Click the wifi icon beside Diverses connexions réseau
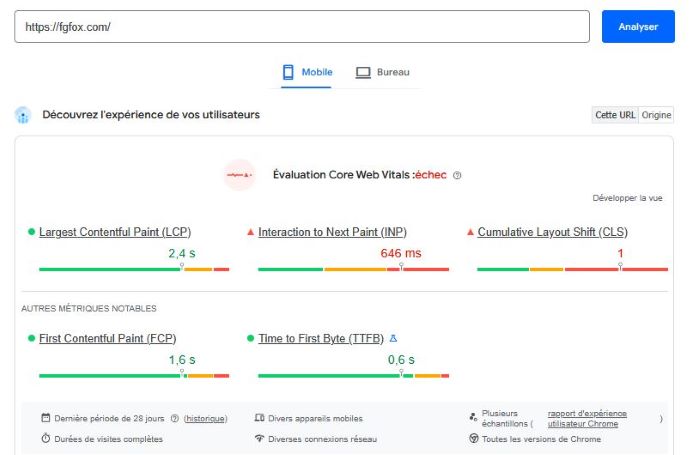Screen dimensions: 700x455 [259, 438]
